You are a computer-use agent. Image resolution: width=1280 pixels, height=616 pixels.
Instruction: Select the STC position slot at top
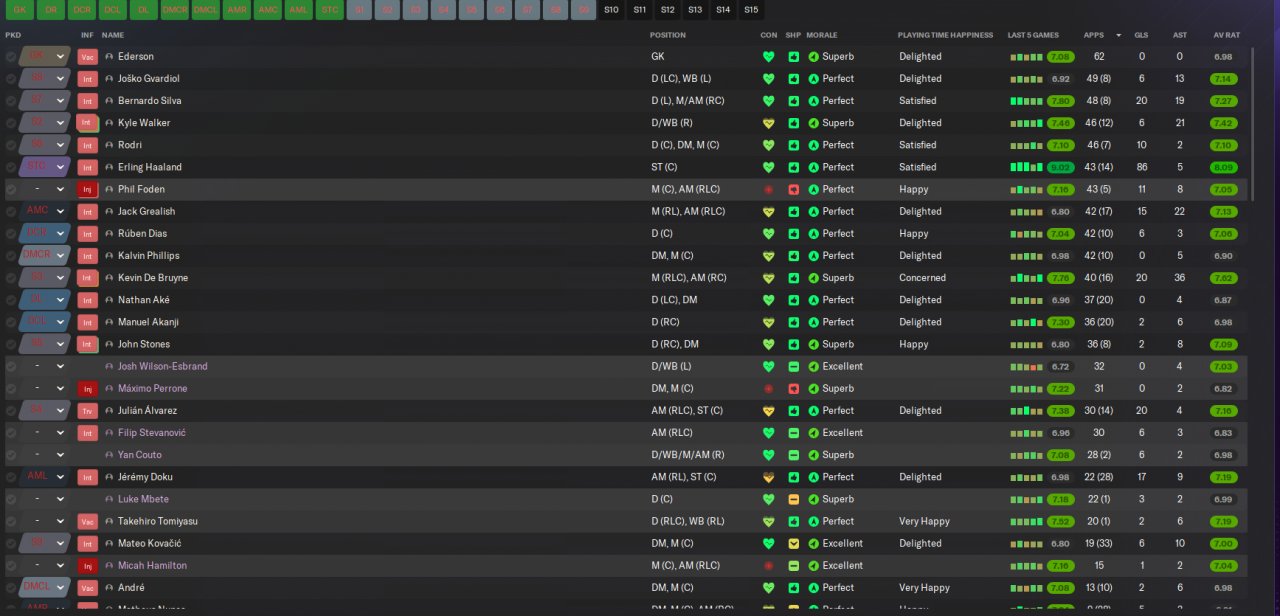coord(330,10)
